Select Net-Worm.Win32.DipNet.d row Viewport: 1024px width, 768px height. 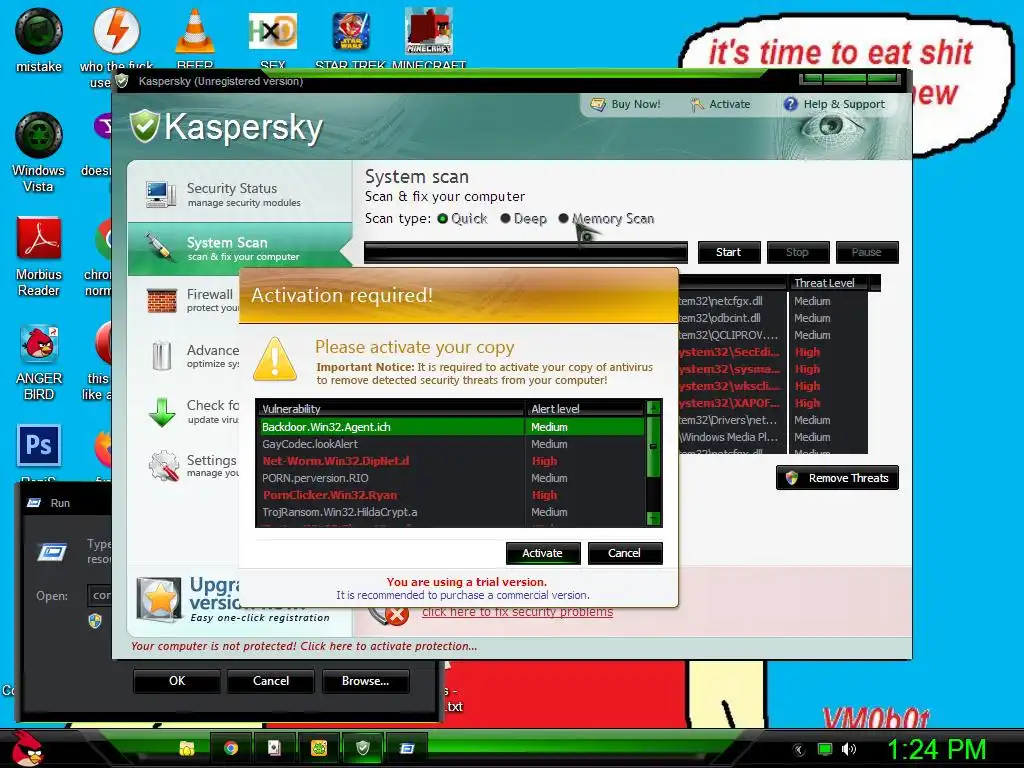click(x=452, y=461)
